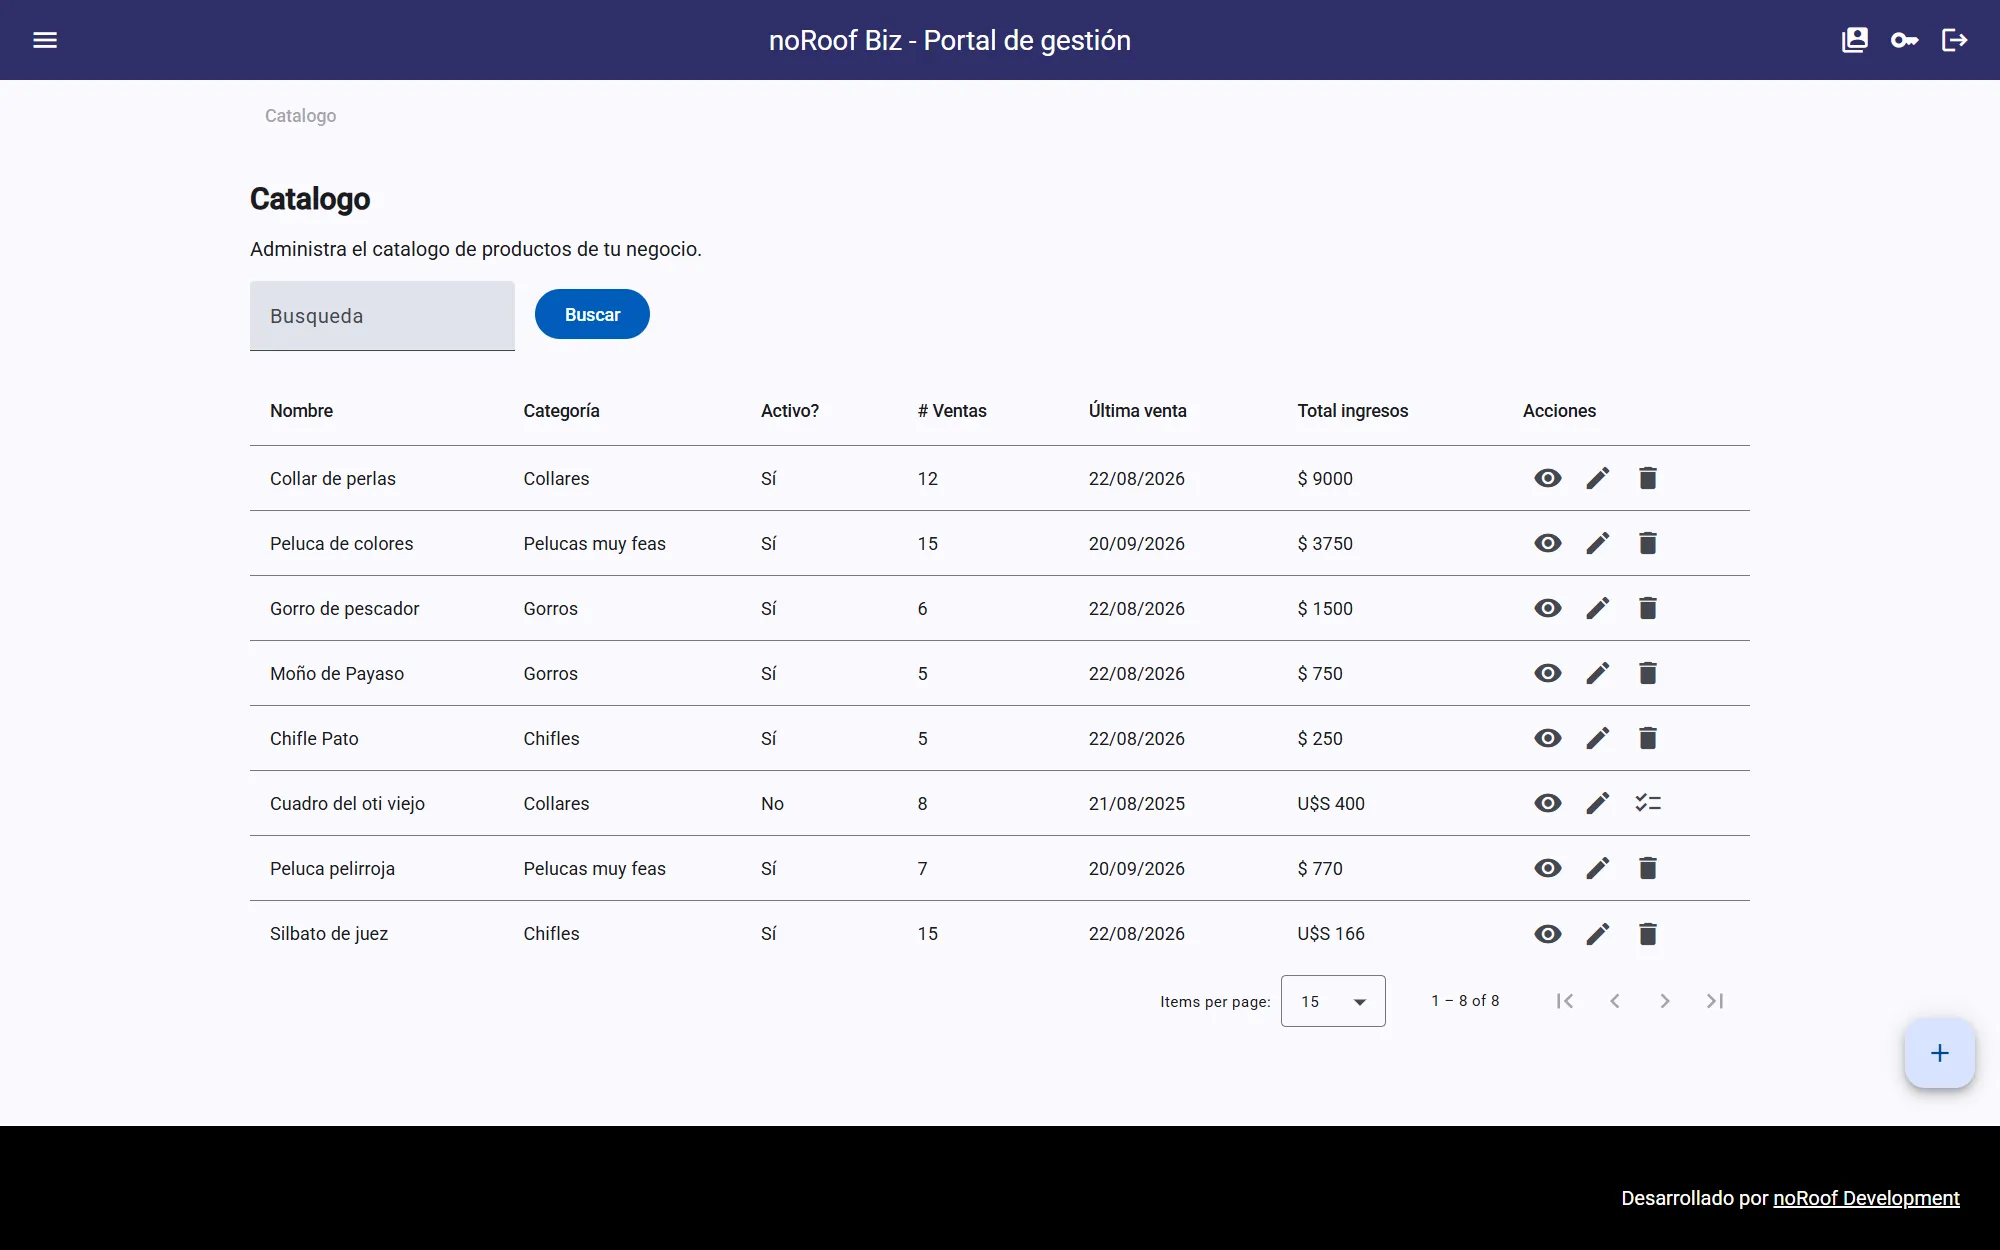The image size is (2000, 1250).
Task: View Cuadro del oti viejo via eye icon
Action: [x=1548, y=803]
